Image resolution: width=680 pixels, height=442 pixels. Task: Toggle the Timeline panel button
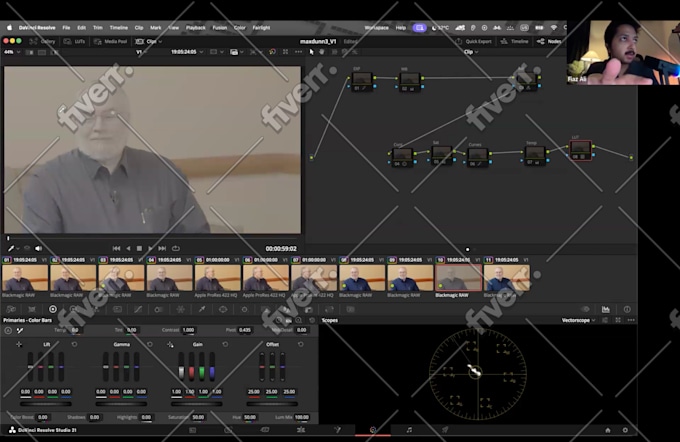tap(514, 41)
